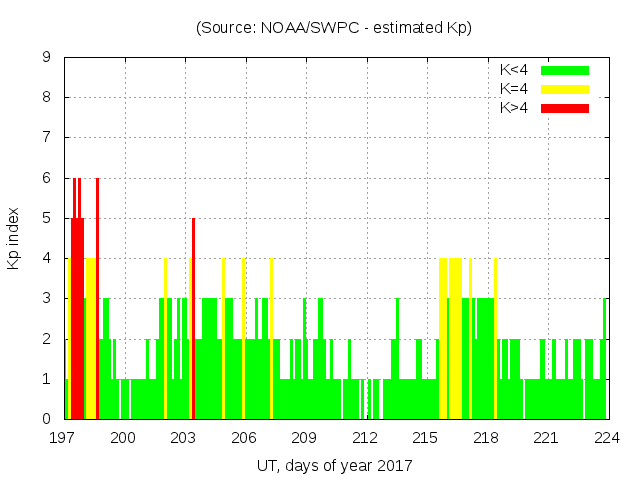Click the 197 tick label on x-axis

coord(64,437)
